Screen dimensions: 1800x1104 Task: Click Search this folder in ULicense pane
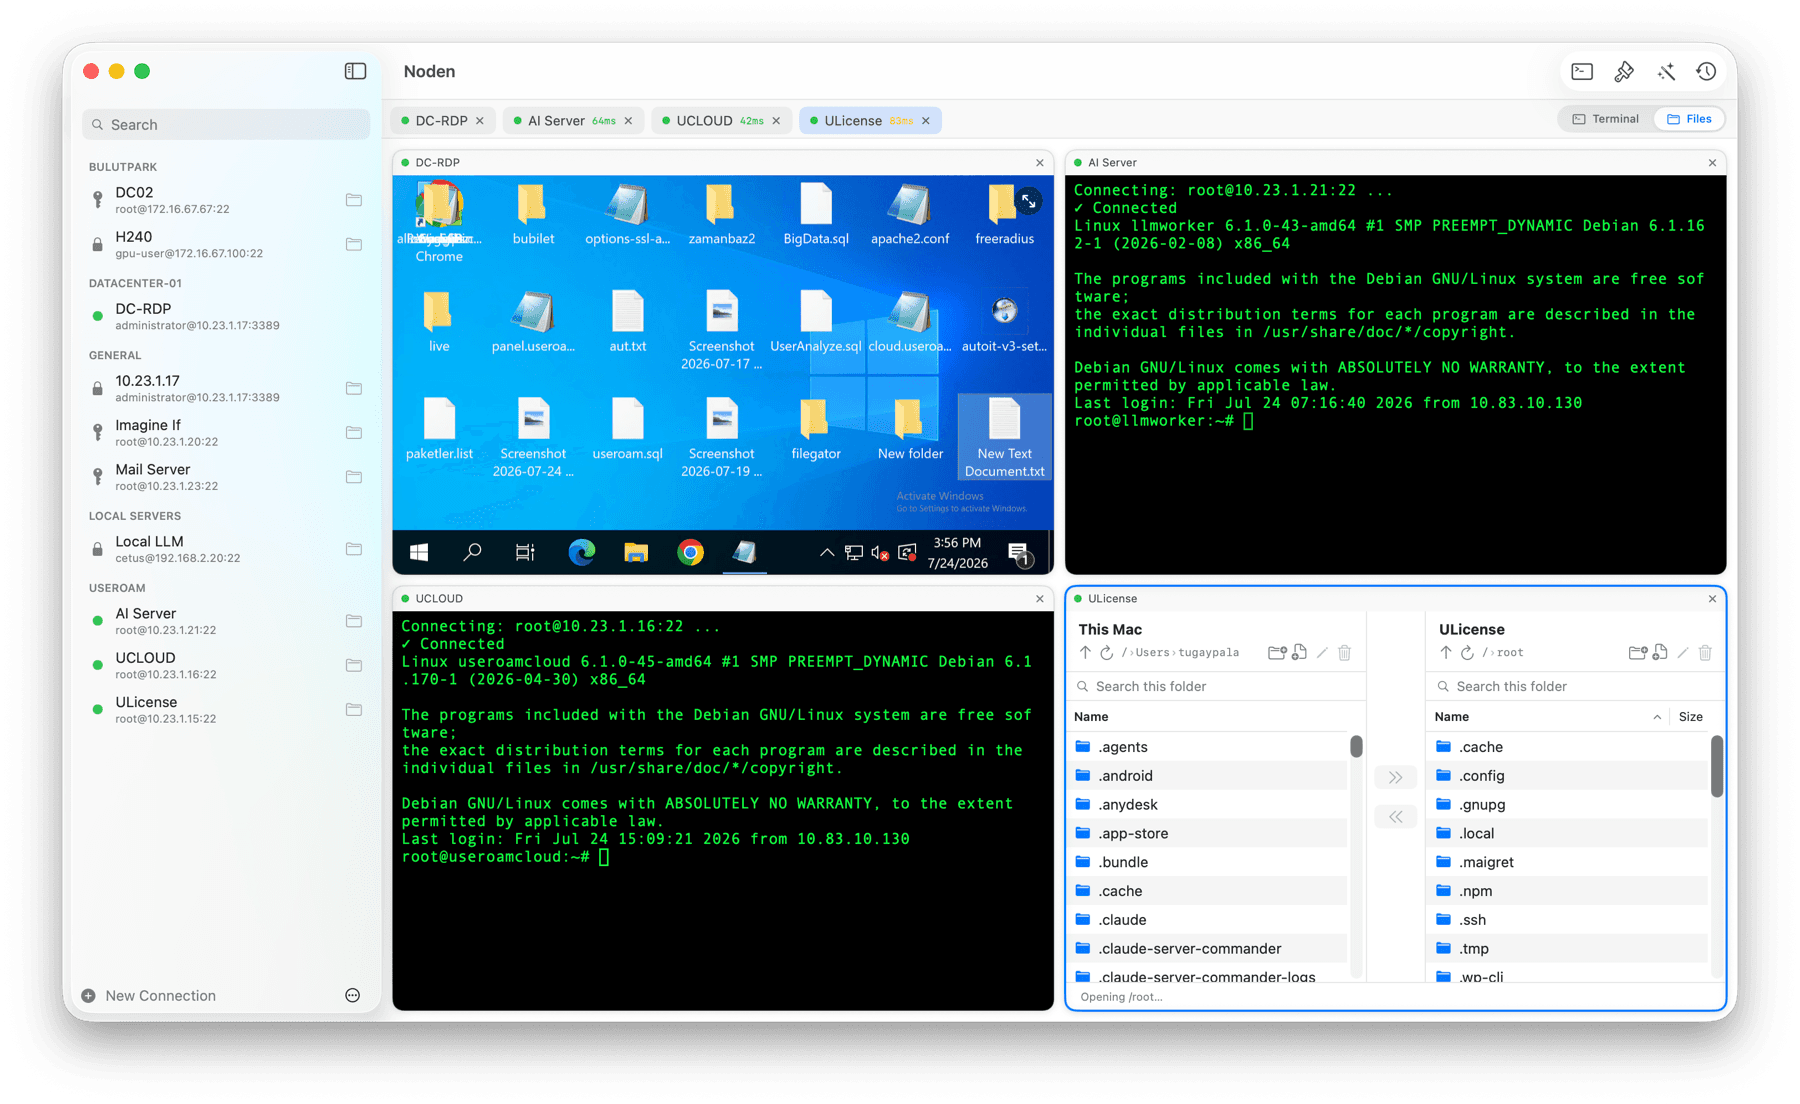(1576, 687)
